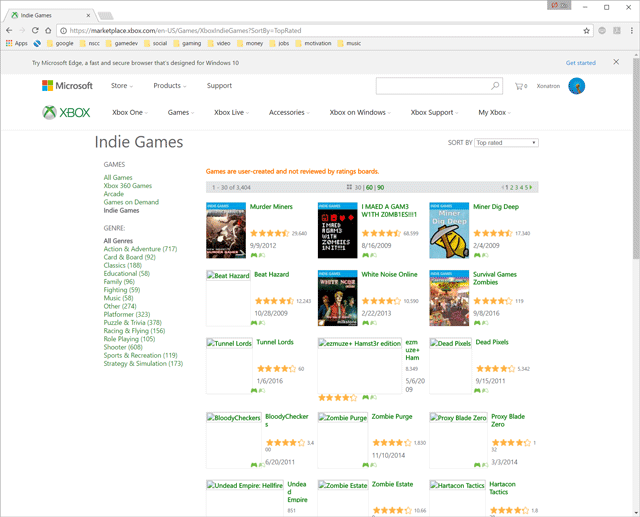Click the search magnifier icon
Screen dimensions: 640x517
click(495, 86)
